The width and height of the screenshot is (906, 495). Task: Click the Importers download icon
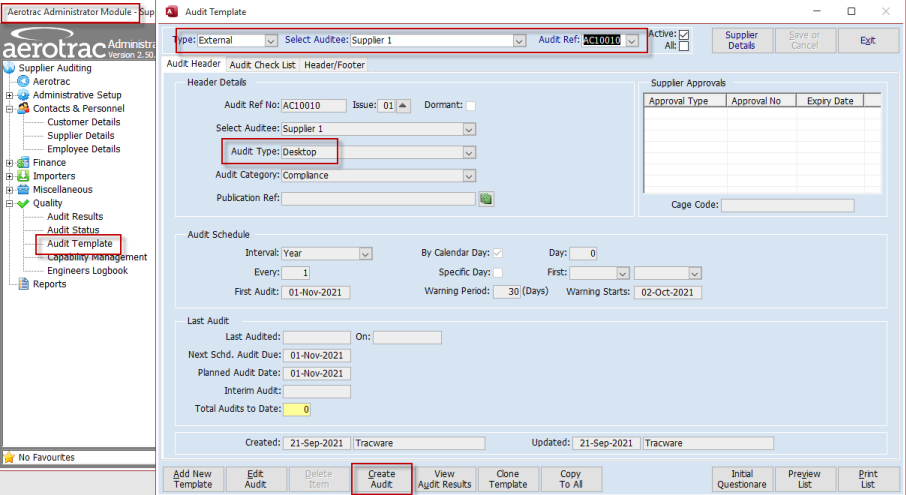tap(24, 176)
